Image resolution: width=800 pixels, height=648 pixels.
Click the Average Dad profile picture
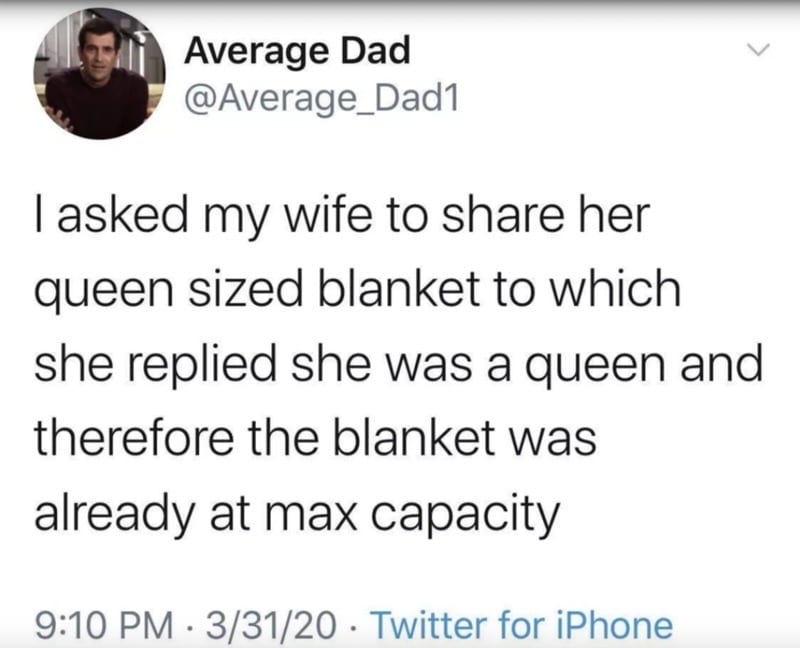point(99,74)
